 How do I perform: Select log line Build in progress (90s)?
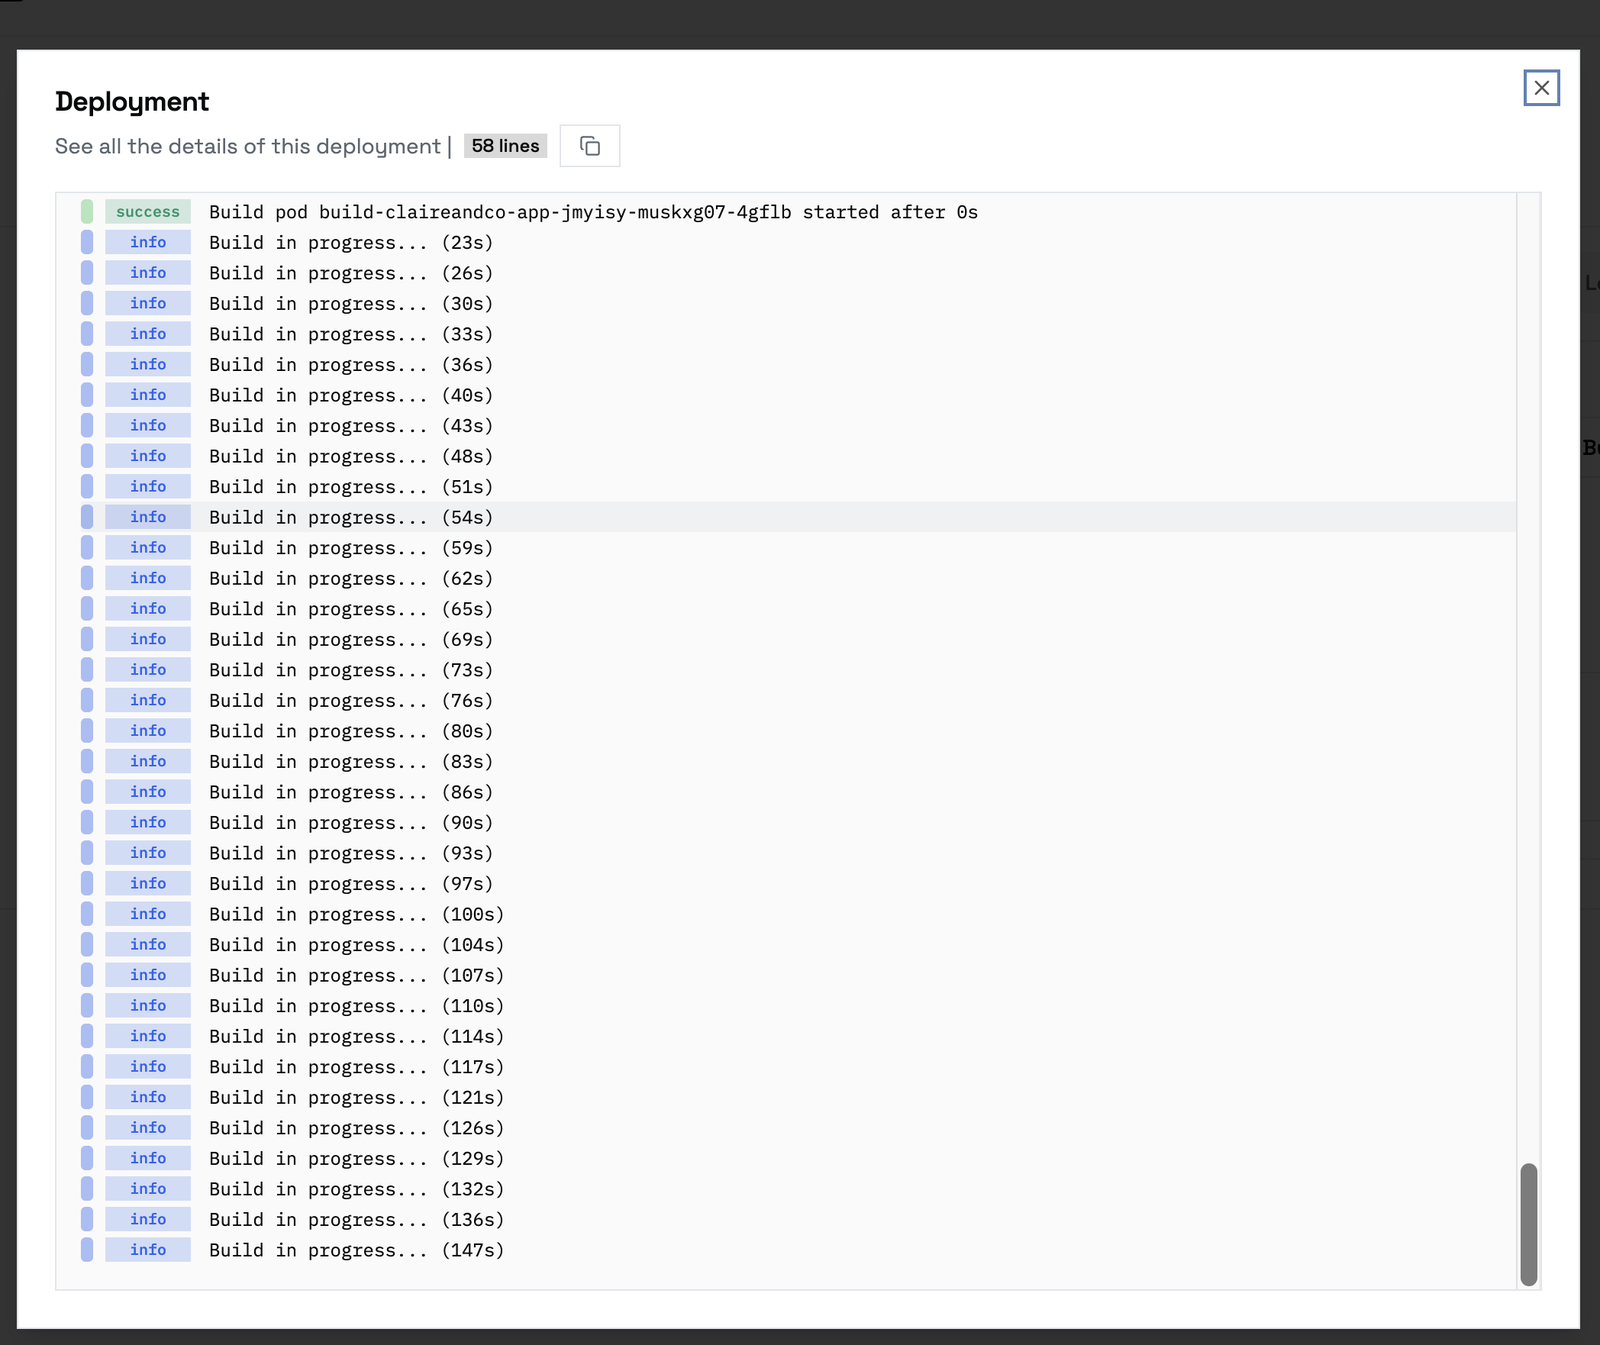pyautogui.click(x=786, y=822)
